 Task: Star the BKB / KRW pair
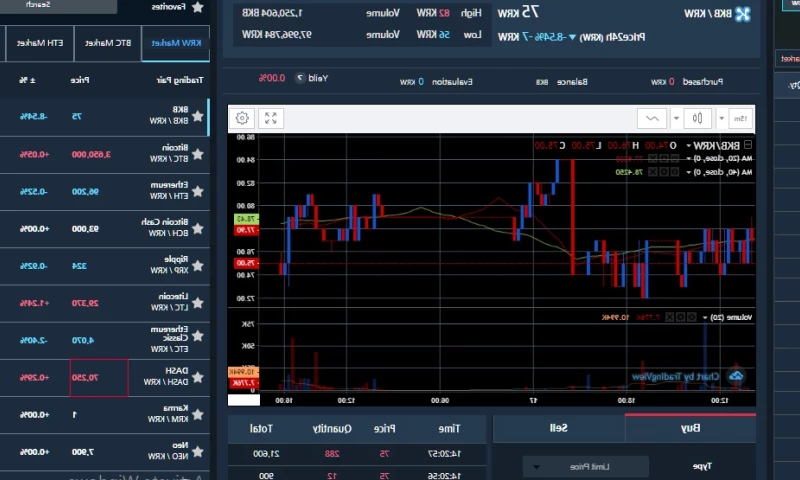[x=198, y=116]
